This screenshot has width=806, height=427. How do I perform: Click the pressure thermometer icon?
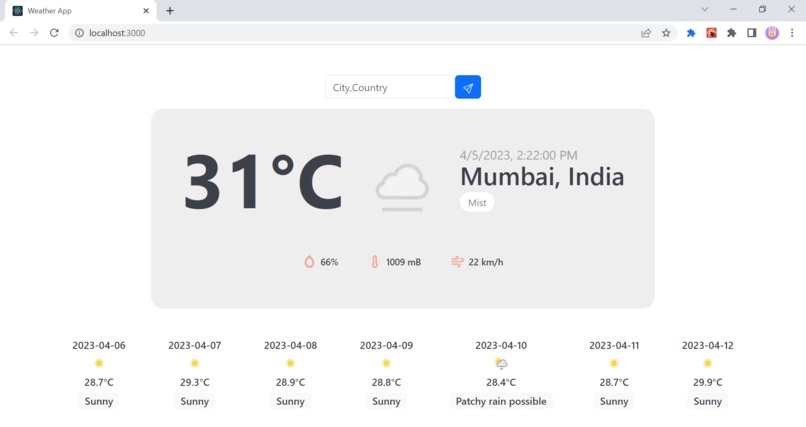pos(375,262)
